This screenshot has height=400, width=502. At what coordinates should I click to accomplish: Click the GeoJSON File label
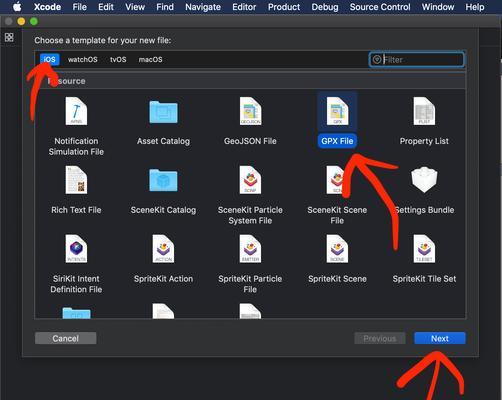(250, 141)
